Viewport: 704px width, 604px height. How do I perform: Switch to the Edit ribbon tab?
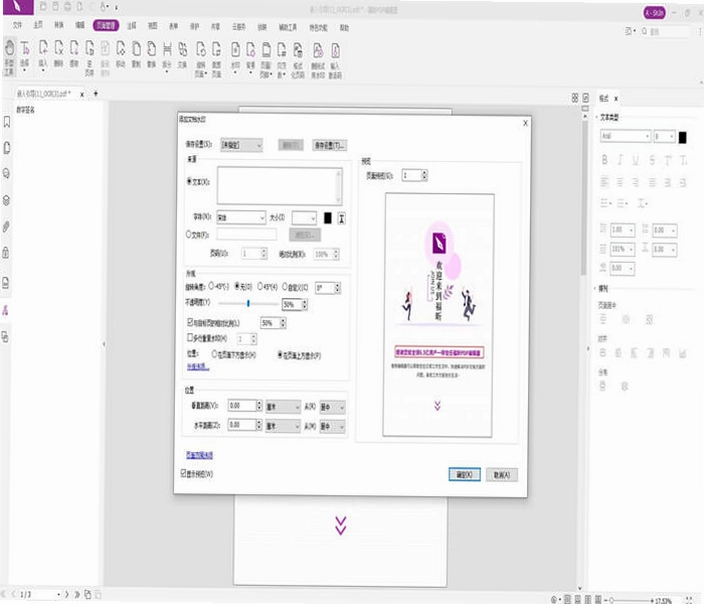(x=79, y=25)
